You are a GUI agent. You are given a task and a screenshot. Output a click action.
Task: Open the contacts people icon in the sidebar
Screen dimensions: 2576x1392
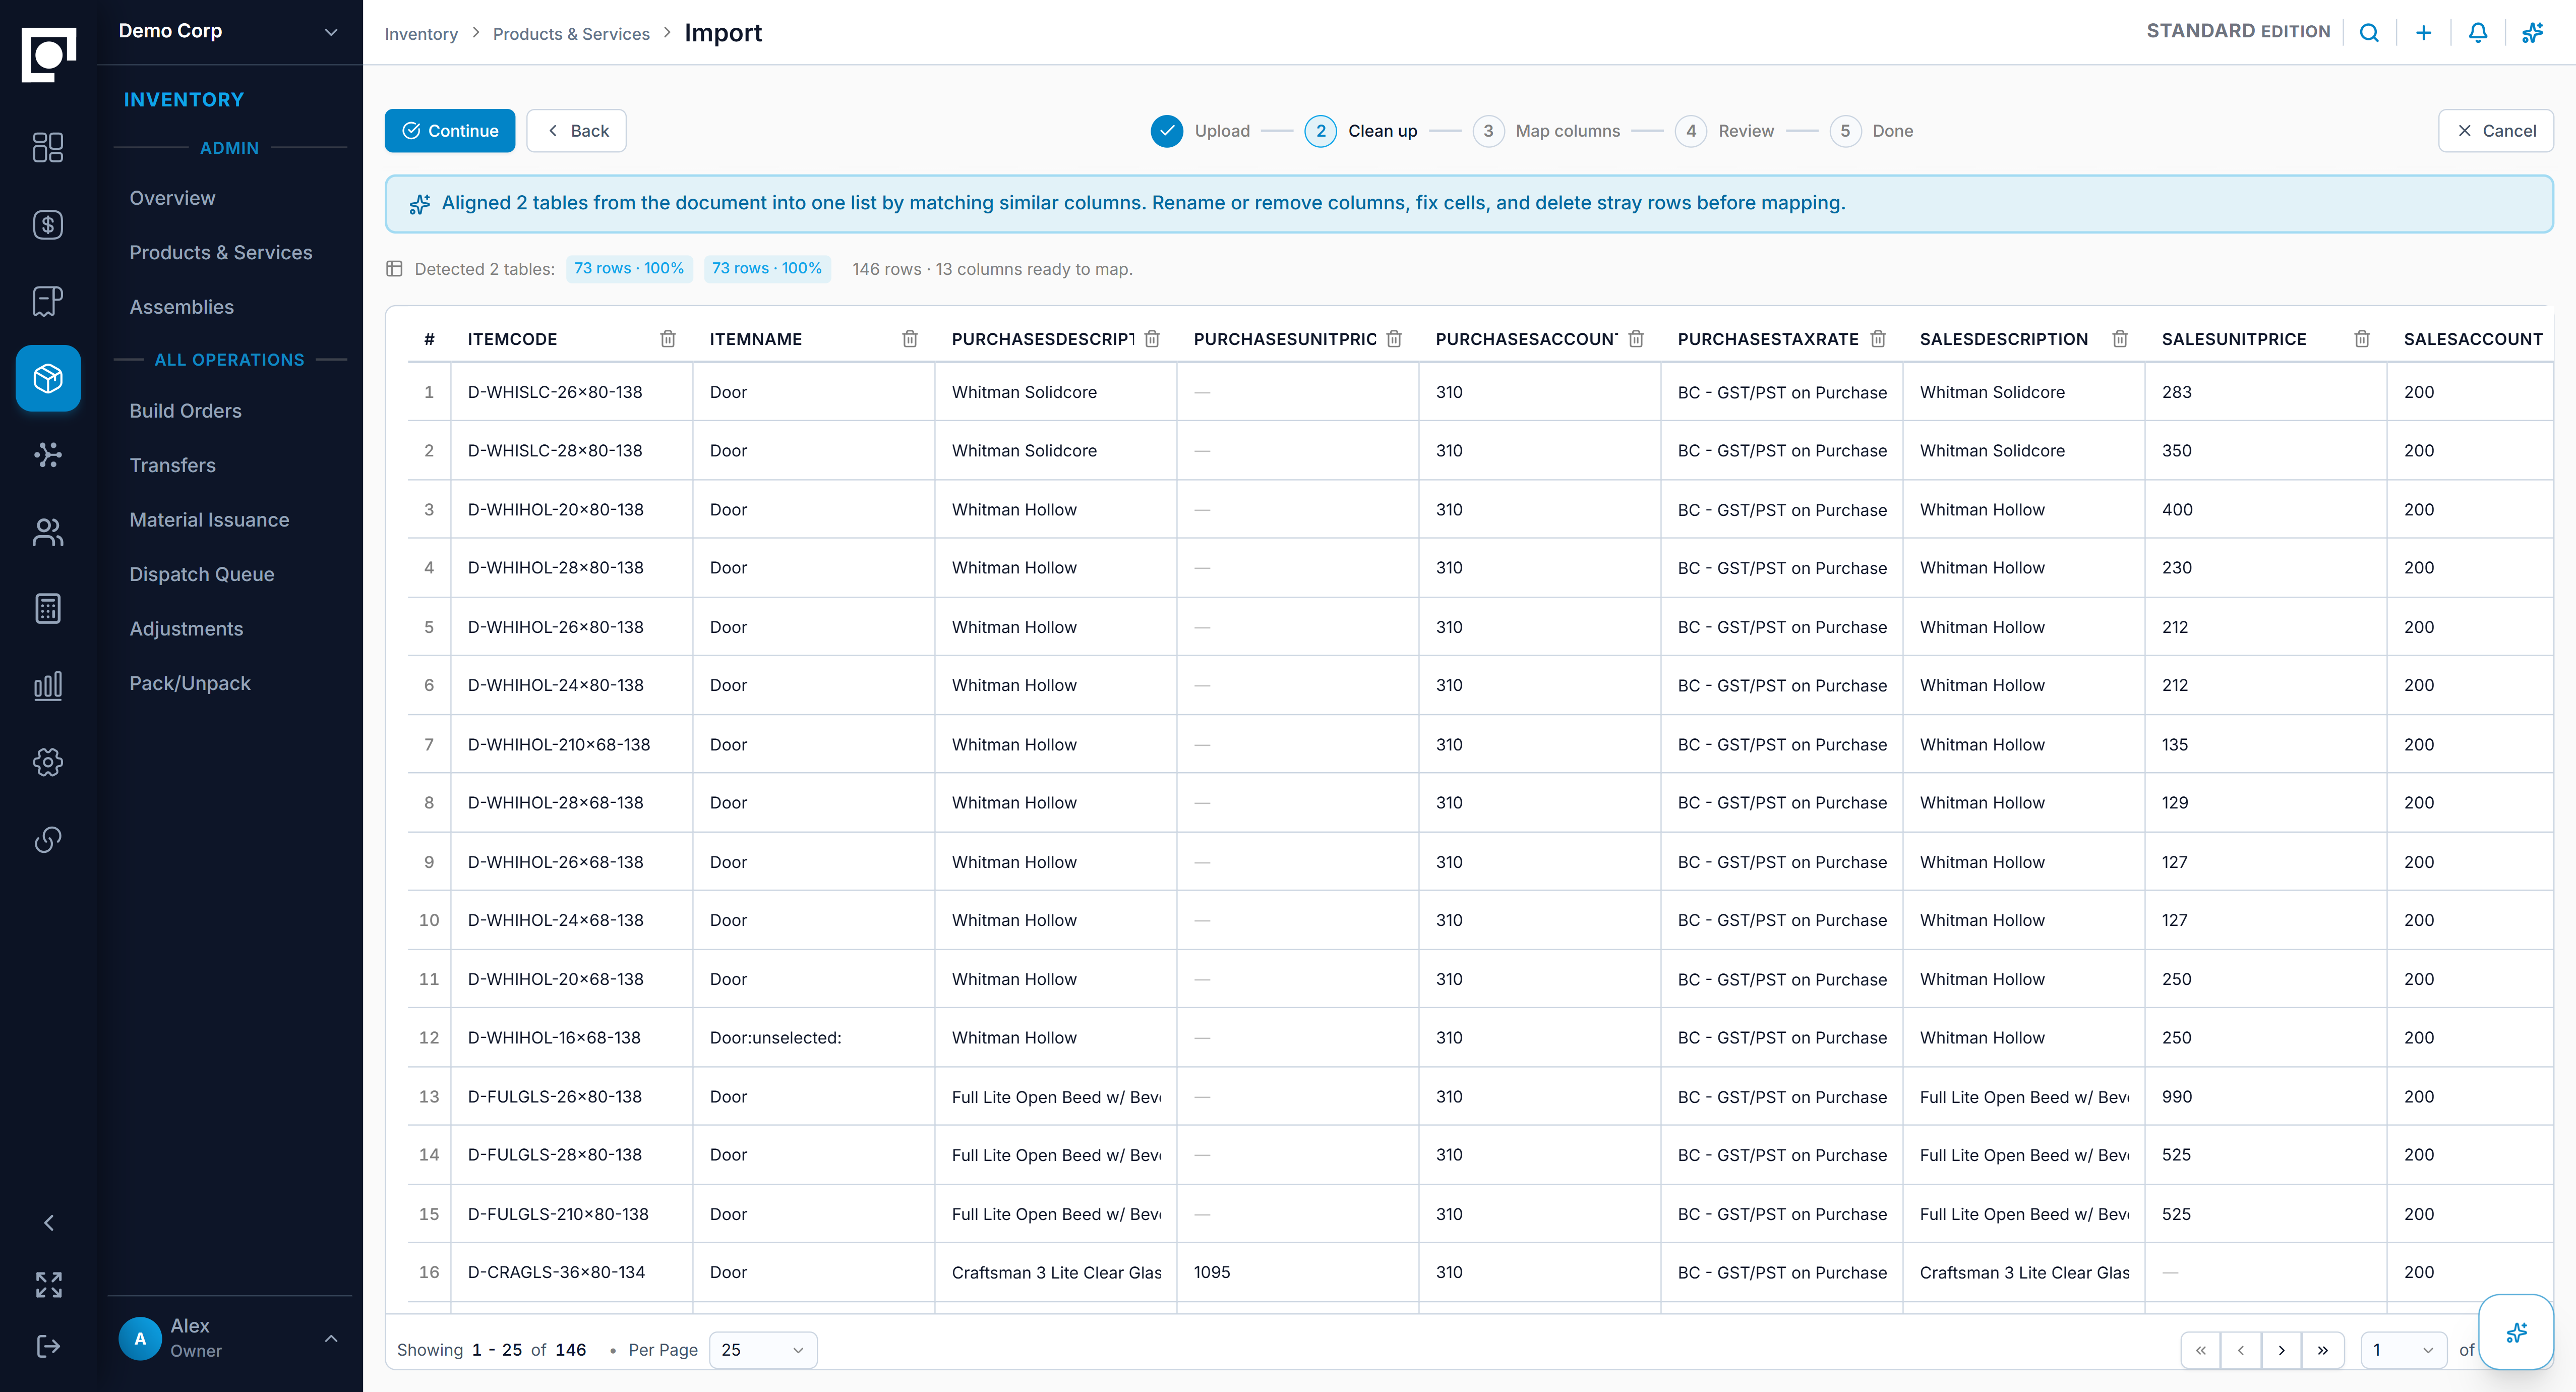tap(48, 532)
